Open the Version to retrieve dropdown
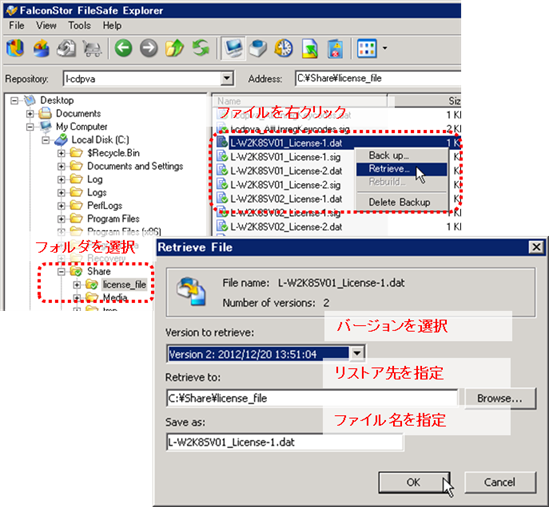 (357, 353)
